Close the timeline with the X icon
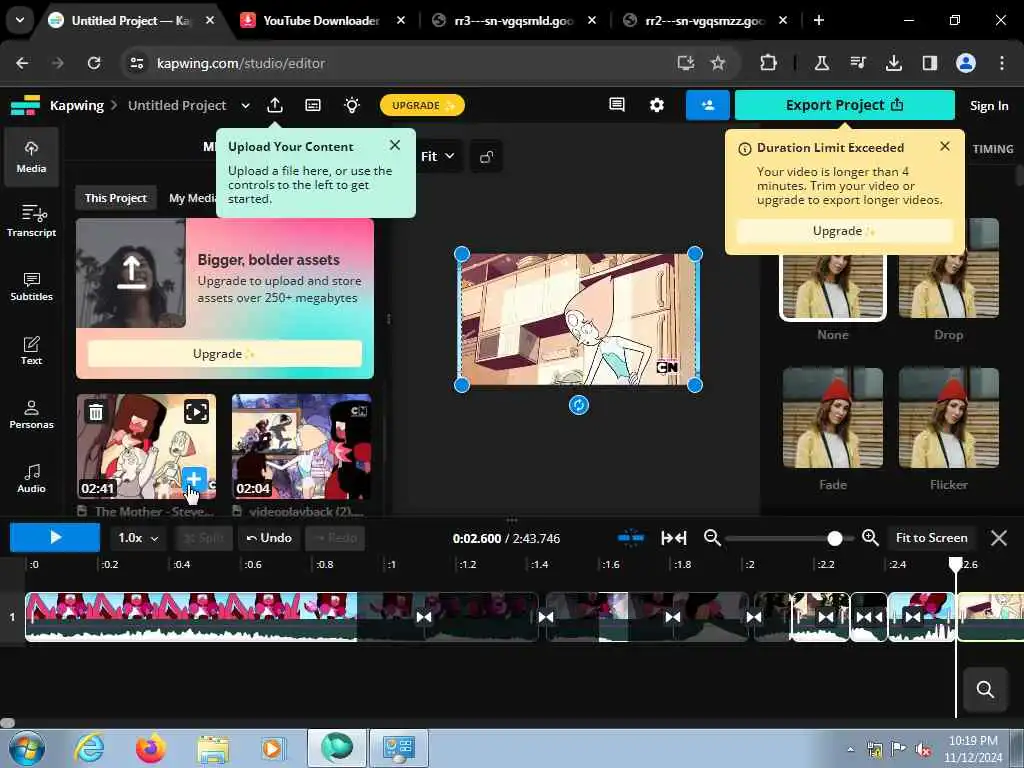1024x768 pixels. click(999, 538)
